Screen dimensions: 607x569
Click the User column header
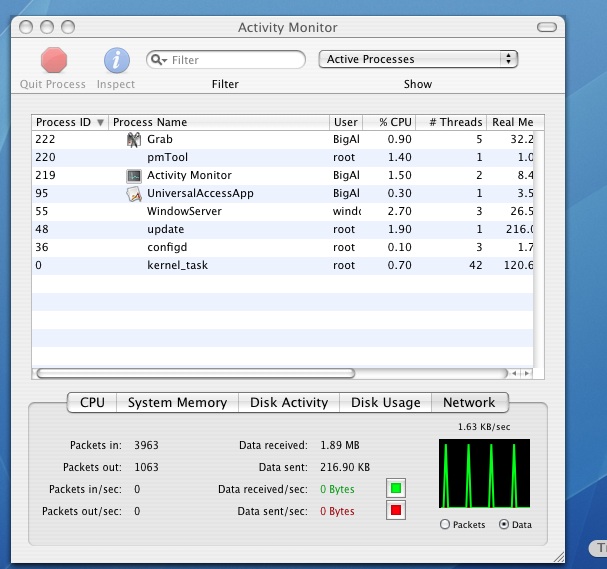pos(346,122)
